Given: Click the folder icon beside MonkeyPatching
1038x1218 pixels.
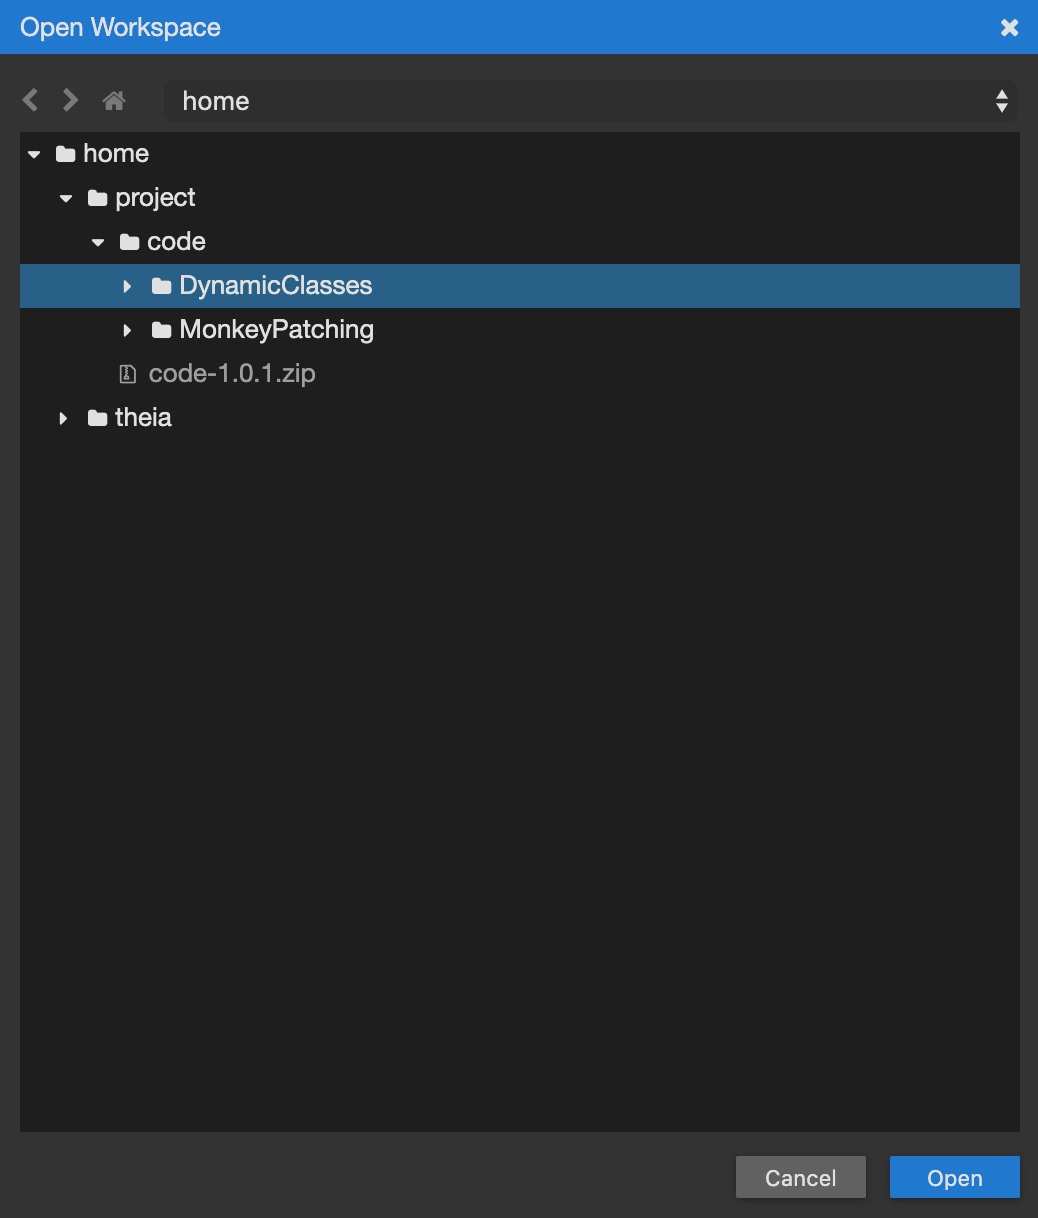Looking at the screenshot, I should 161,330.
